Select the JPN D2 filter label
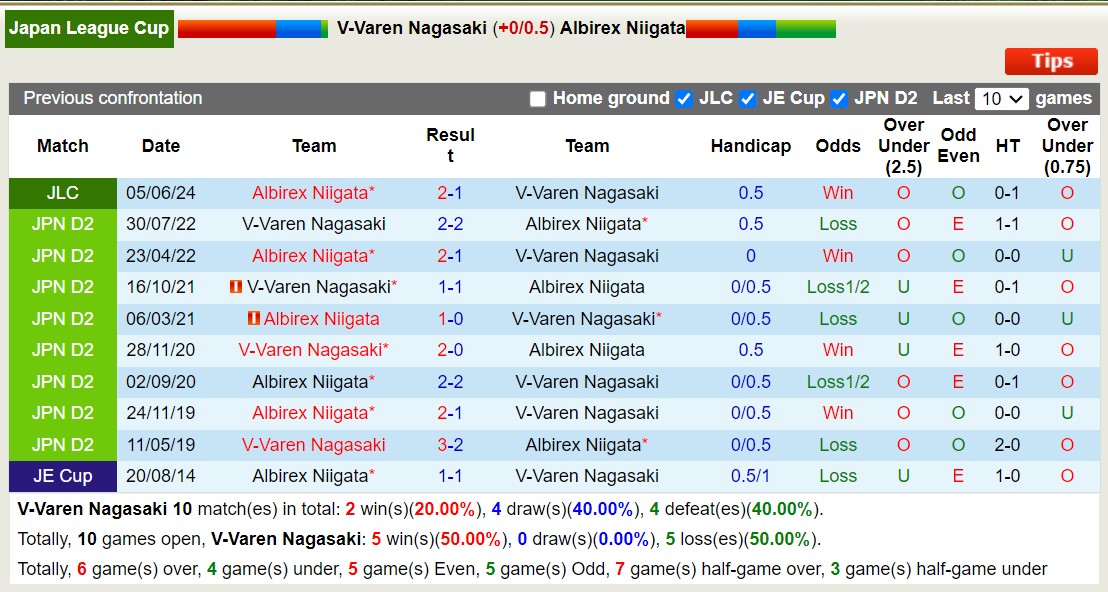The width and height of the screenshot is (1108, 592). 886,98
